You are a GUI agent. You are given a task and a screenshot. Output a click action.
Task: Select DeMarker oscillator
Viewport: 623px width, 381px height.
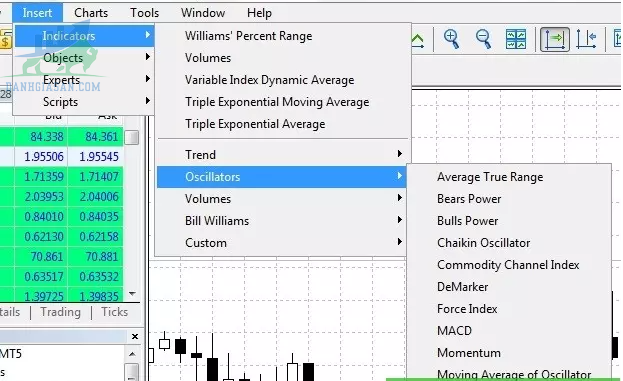pyautogui.click(x=509, y=287)
